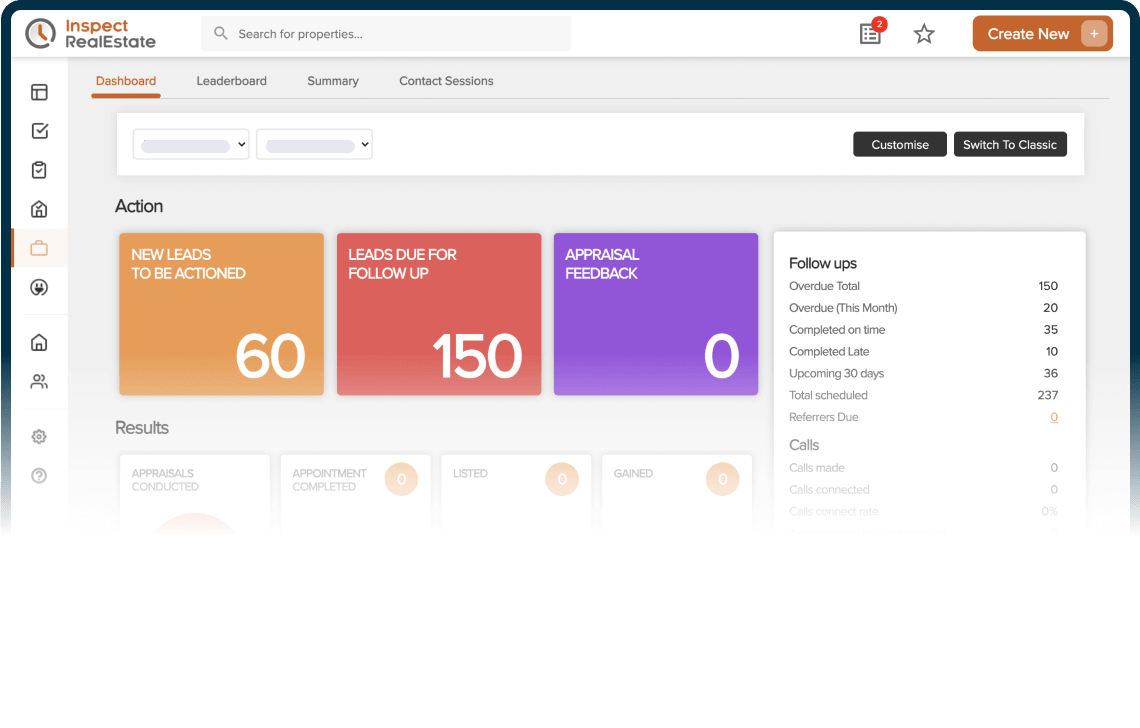
Task: Open the home icon in sidebar
Action: [39, 343]
